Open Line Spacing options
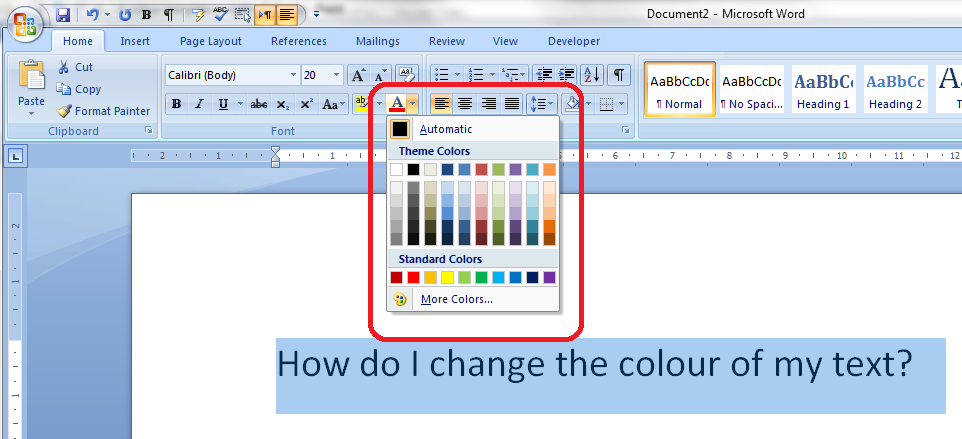 click(542, 104)
